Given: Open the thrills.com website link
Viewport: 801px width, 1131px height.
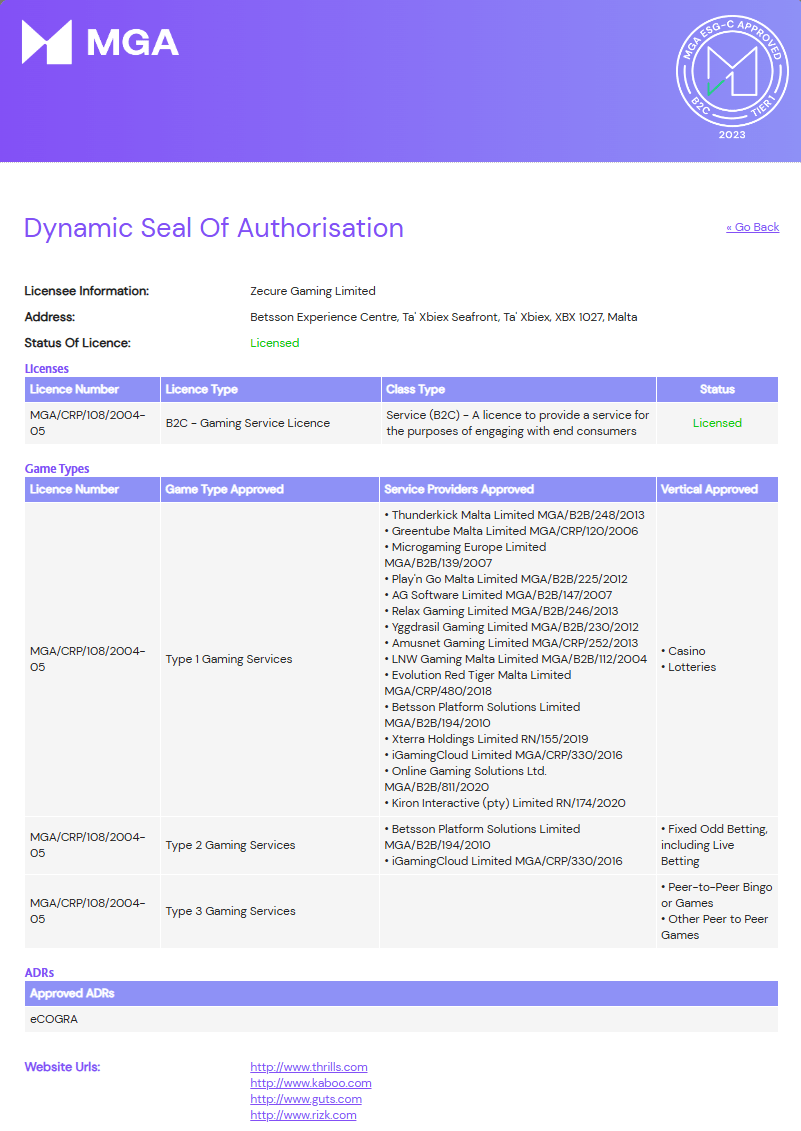Looking at the screenshot, I should click(x=309, y=1067).
